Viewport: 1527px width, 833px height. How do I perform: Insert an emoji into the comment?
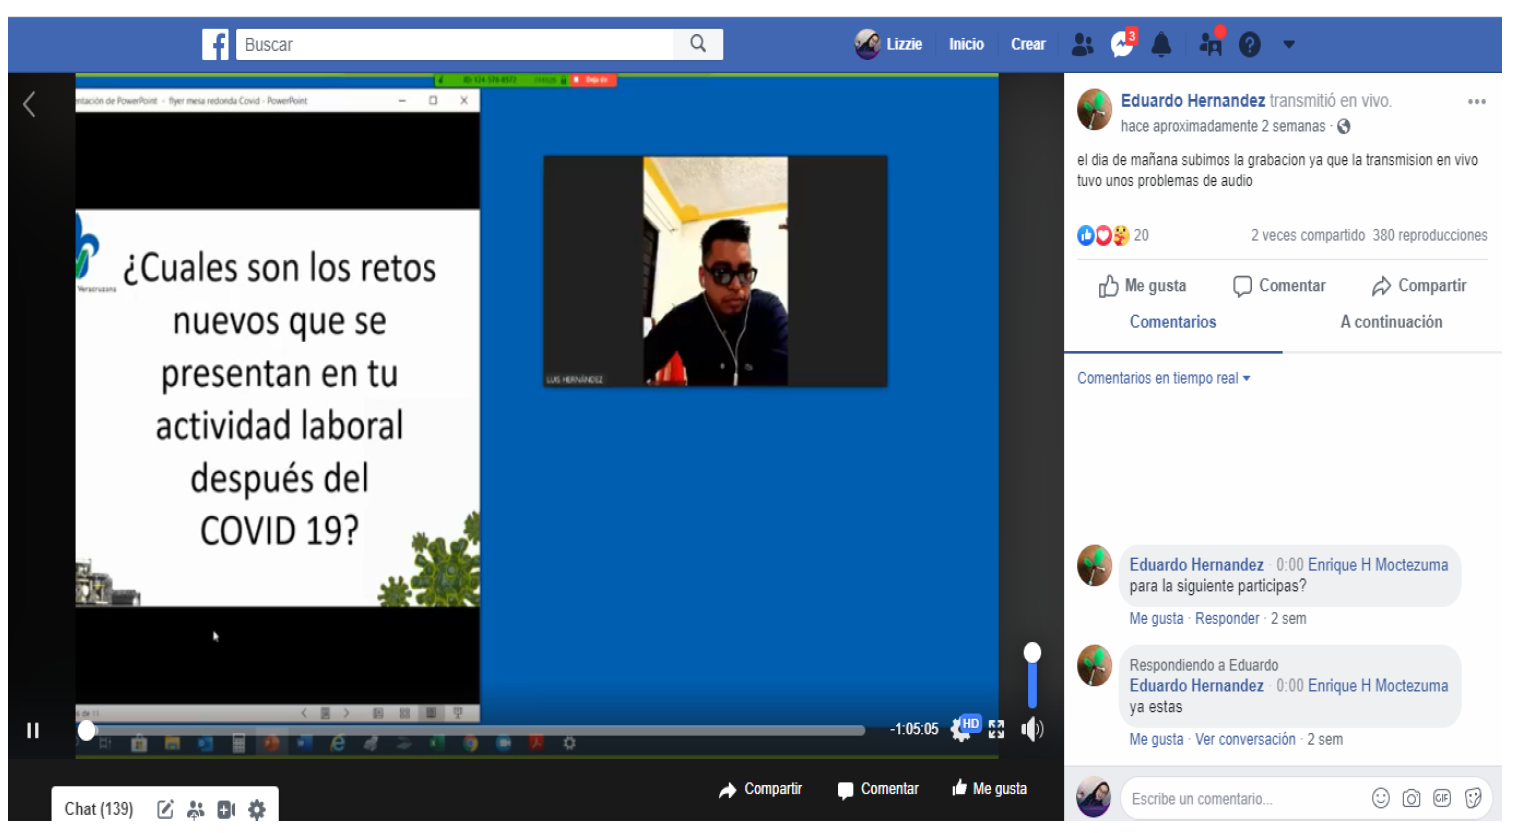1380,798
